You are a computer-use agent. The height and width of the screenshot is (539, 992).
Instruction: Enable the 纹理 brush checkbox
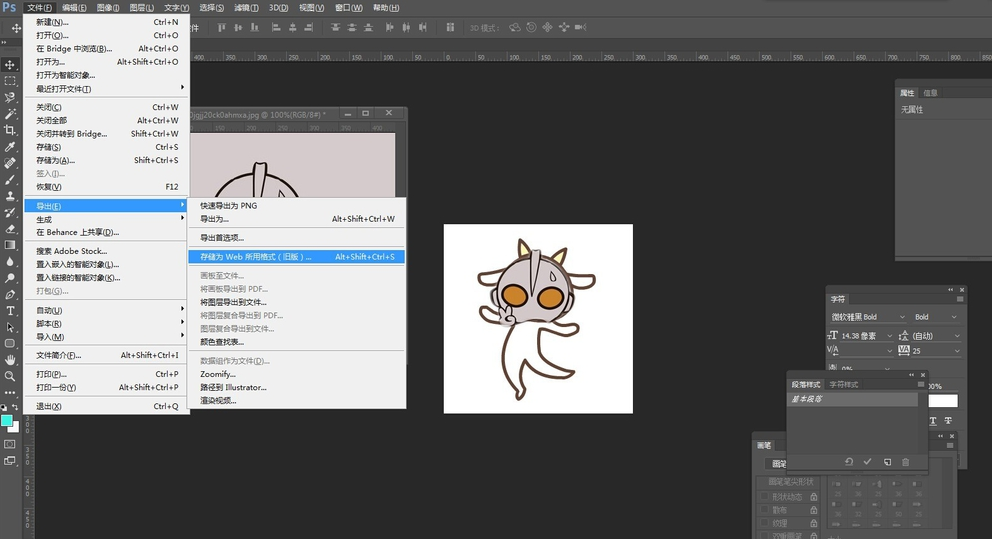click(x=764, y=522)
